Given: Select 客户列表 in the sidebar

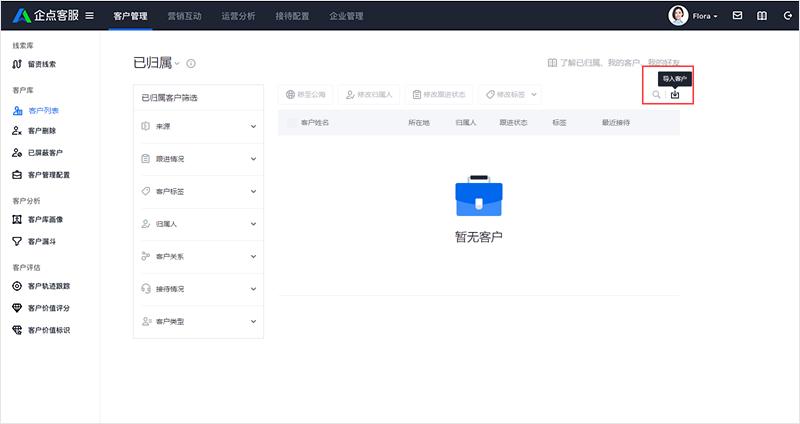Looking at the screenshot, I should click(36, 111).
